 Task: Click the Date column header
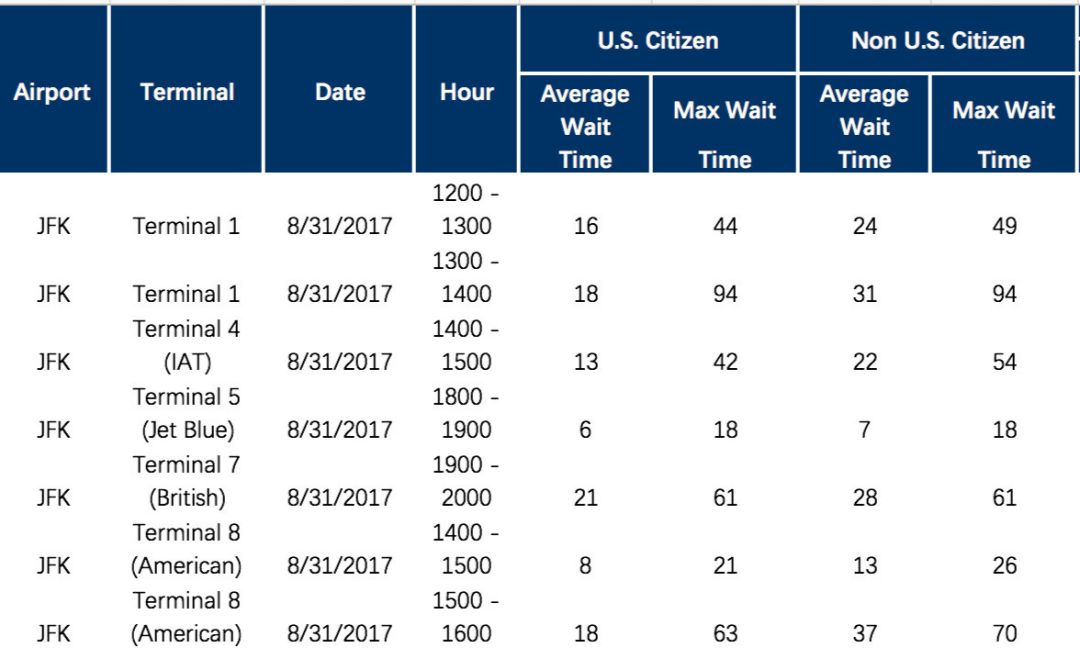click(340, 92)
